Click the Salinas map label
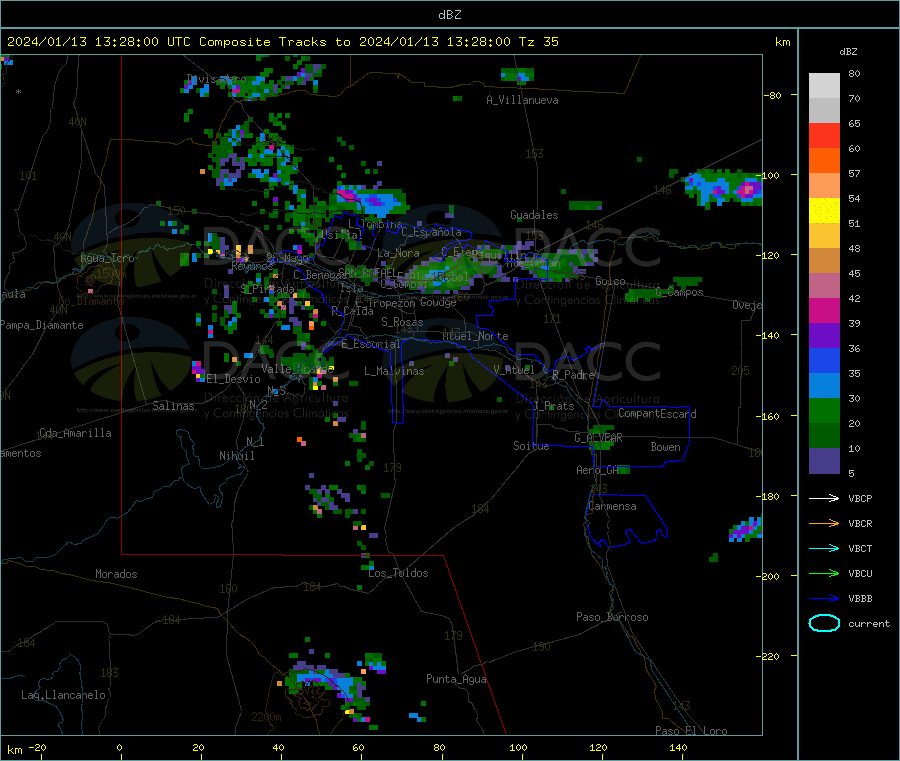The width and height of the screenshot is (900, 761). point(173,406)
